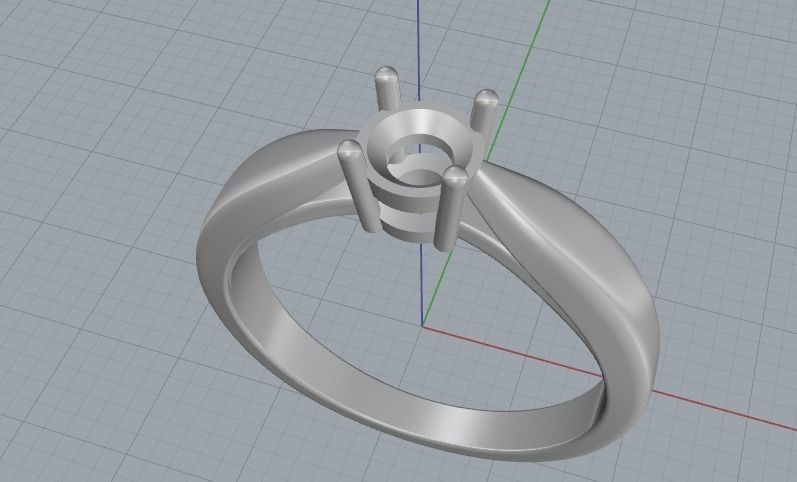This screenshot has width=797, height=482.
Task: Select the left prong above the band shoulder
Action: (359, 186)
